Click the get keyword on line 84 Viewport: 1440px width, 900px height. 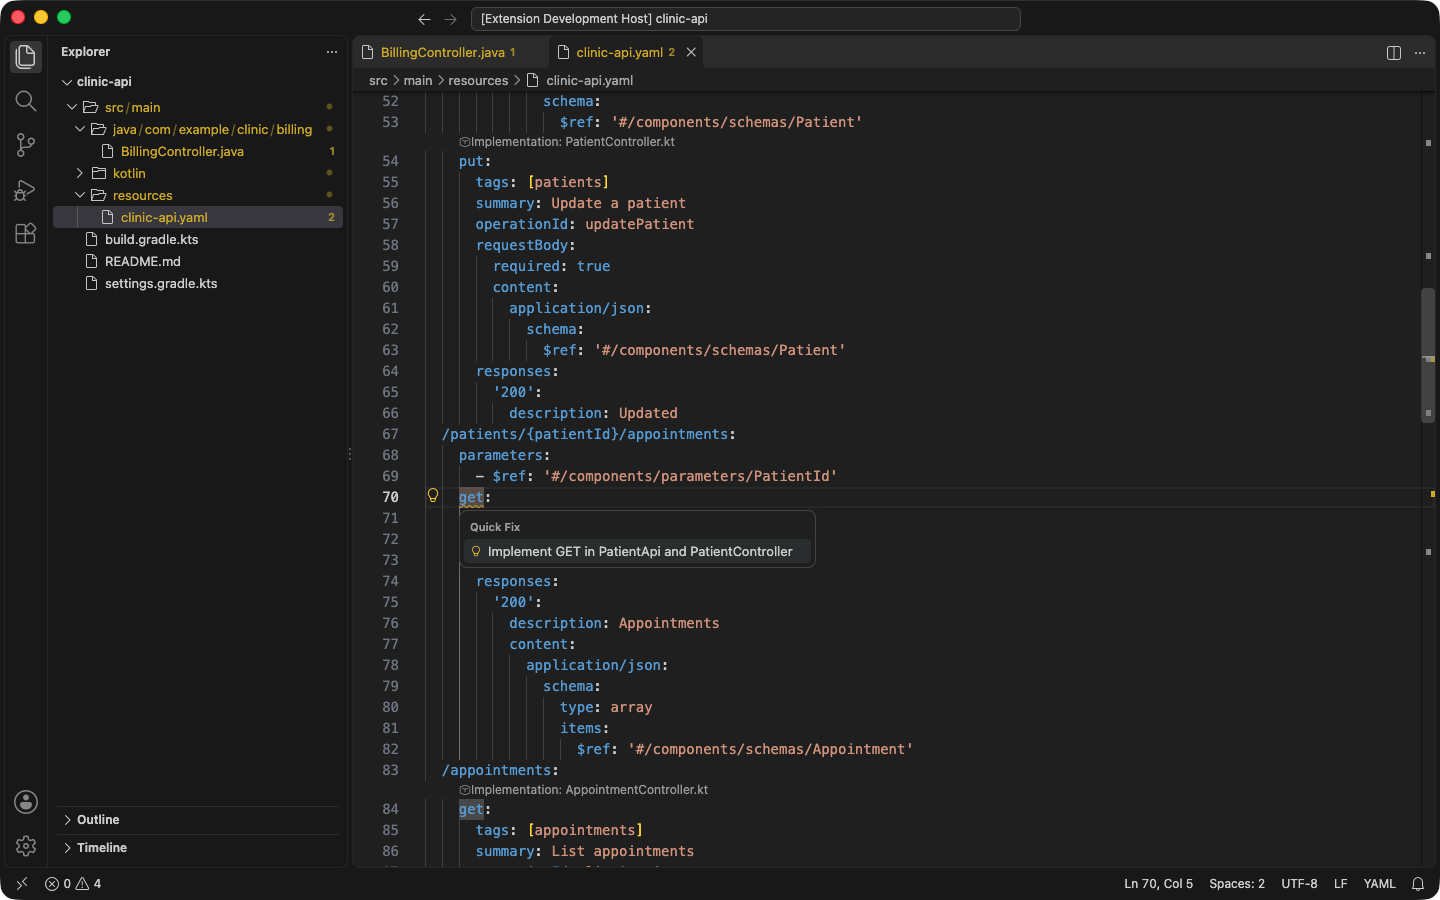(x=471, y=809)
